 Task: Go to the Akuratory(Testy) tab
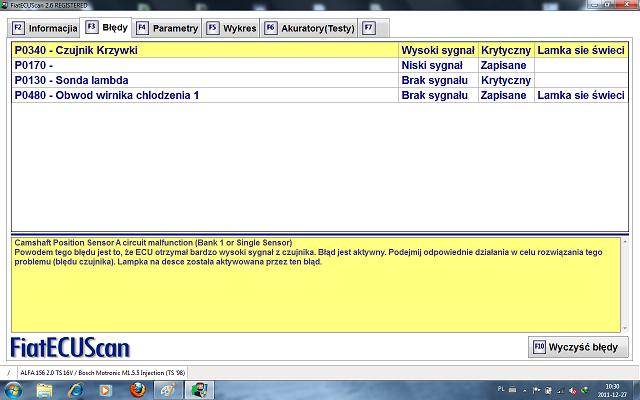[309, 28]
